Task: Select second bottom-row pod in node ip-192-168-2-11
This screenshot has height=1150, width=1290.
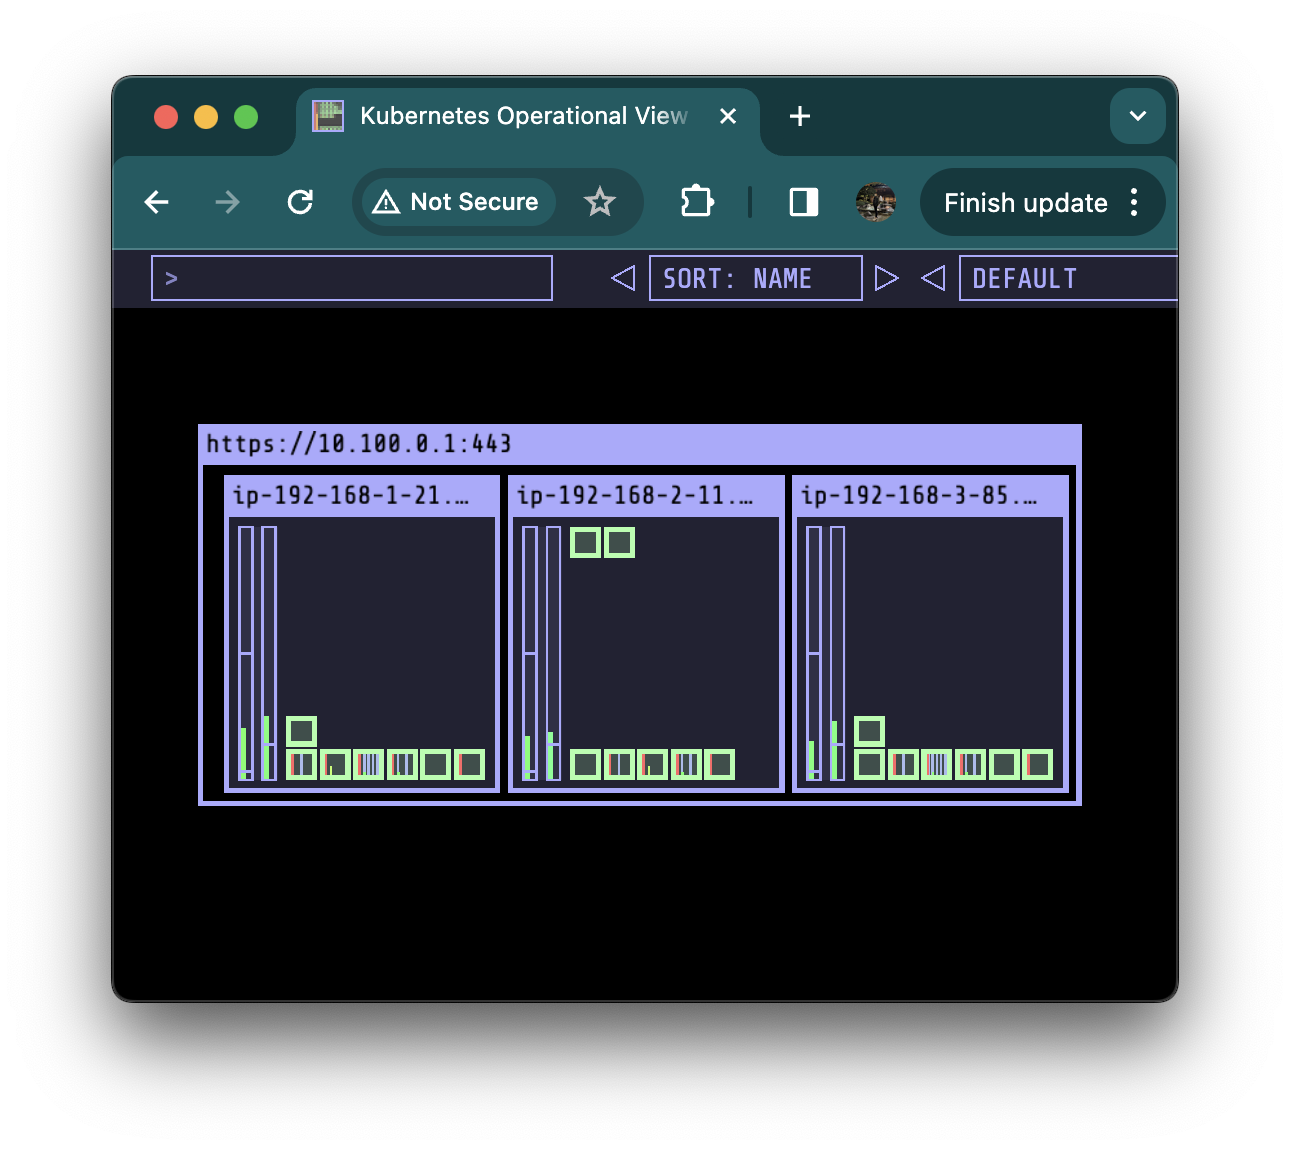Action: 619,765
